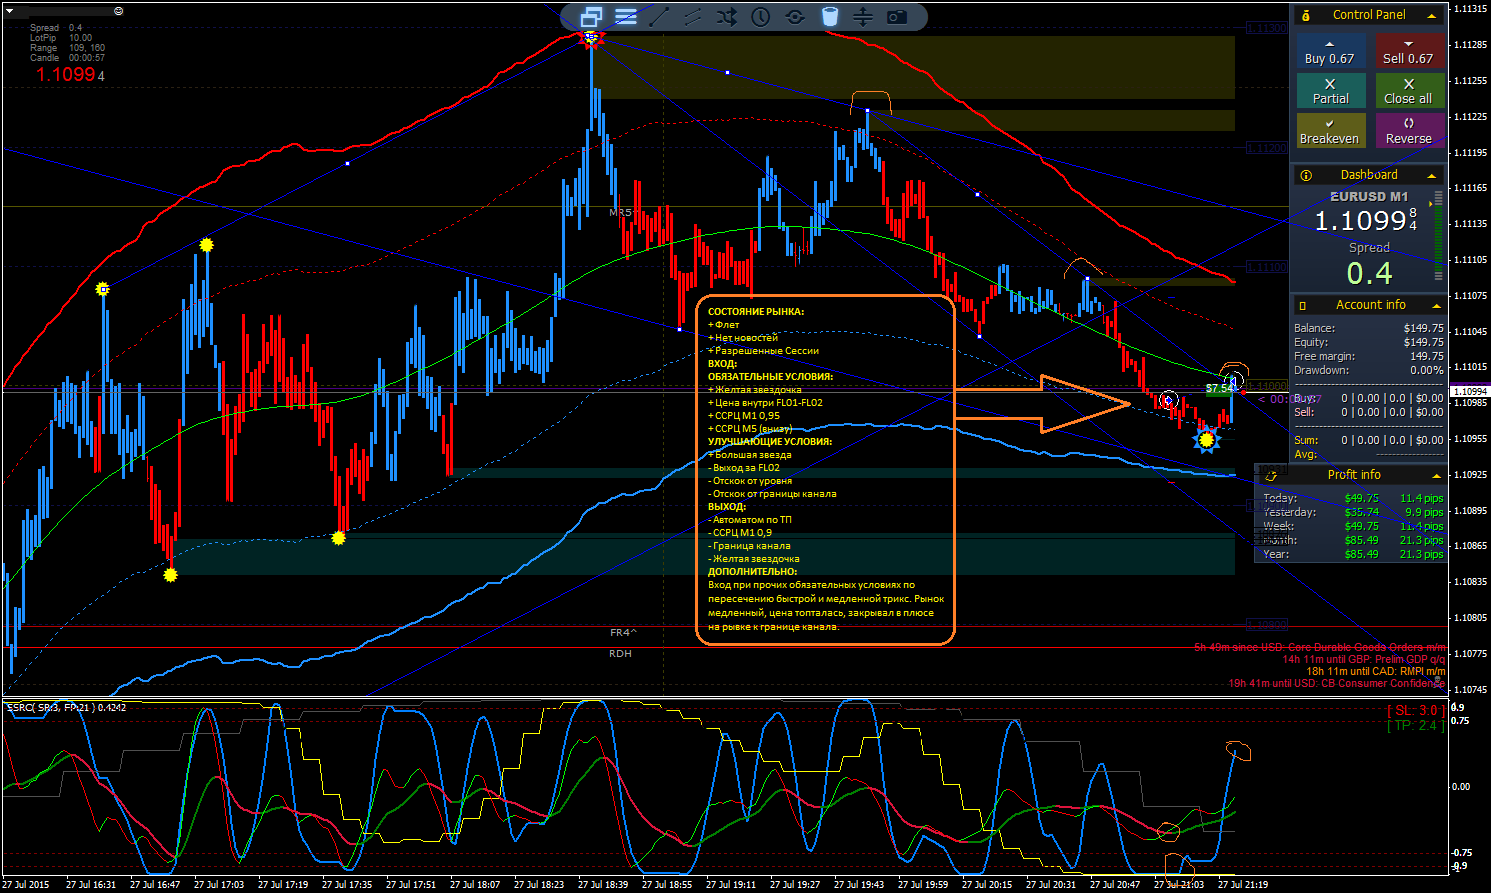
Task: Click the Sell 0.67 button
Action: tap(1408, 51)
